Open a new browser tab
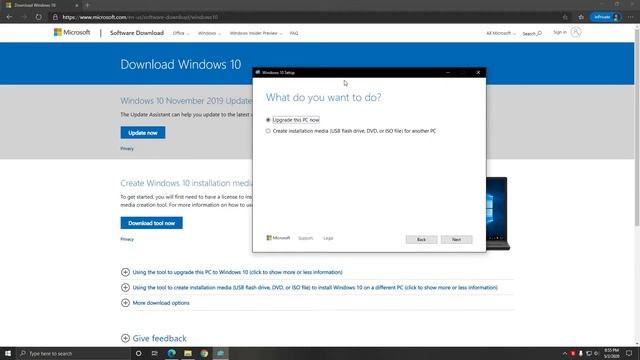Image resolution: width=640 pixels, height=360 pixels. tap(87, 5)
